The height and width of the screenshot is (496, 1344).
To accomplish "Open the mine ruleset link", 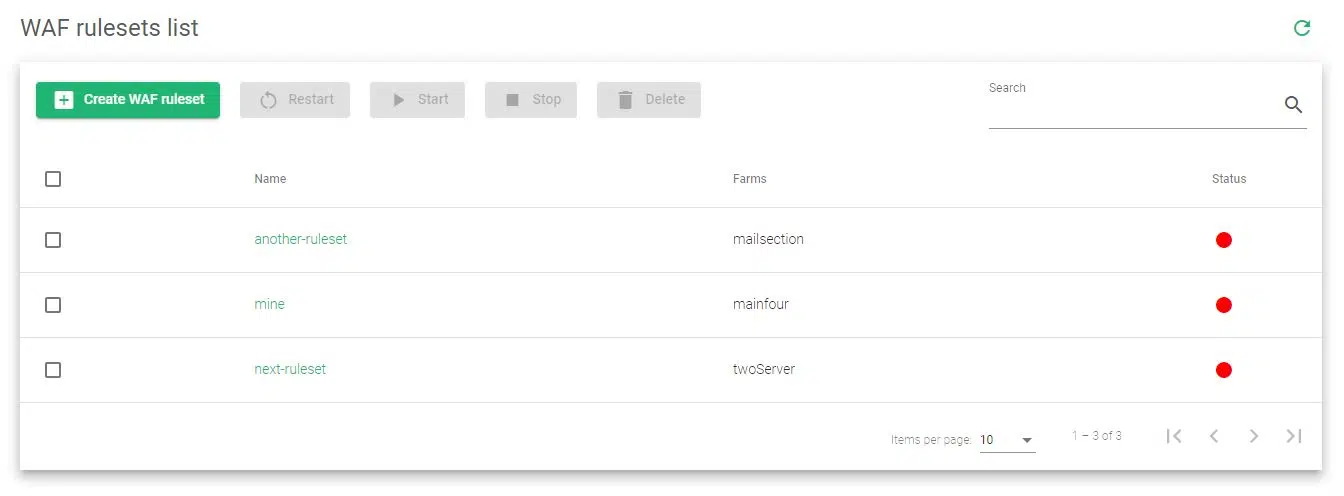I will click(269, 305).
